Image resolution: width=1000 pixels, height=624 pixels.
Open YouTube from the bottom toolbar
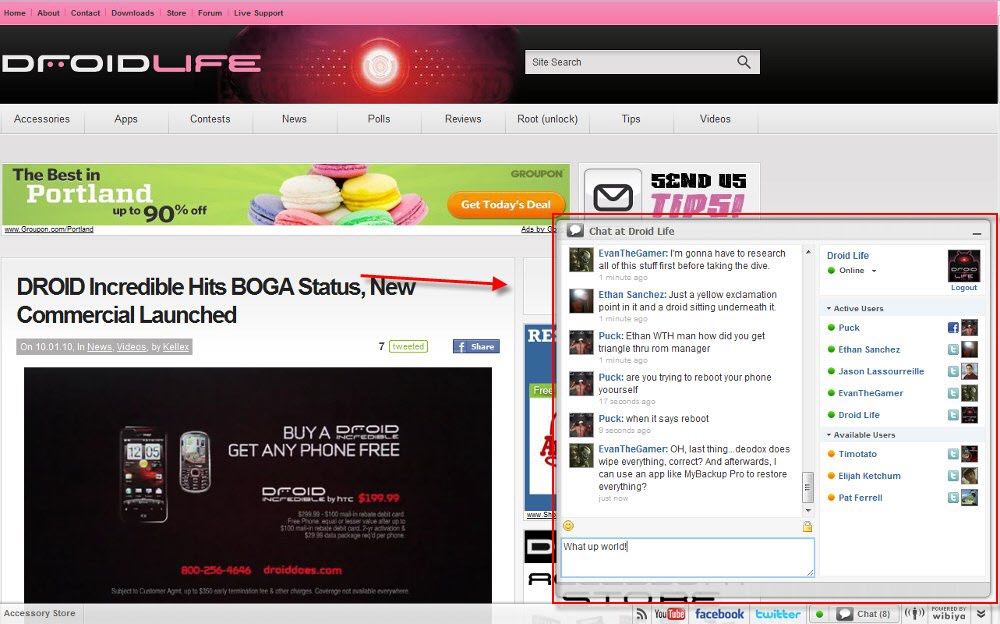tap(669, 613)
